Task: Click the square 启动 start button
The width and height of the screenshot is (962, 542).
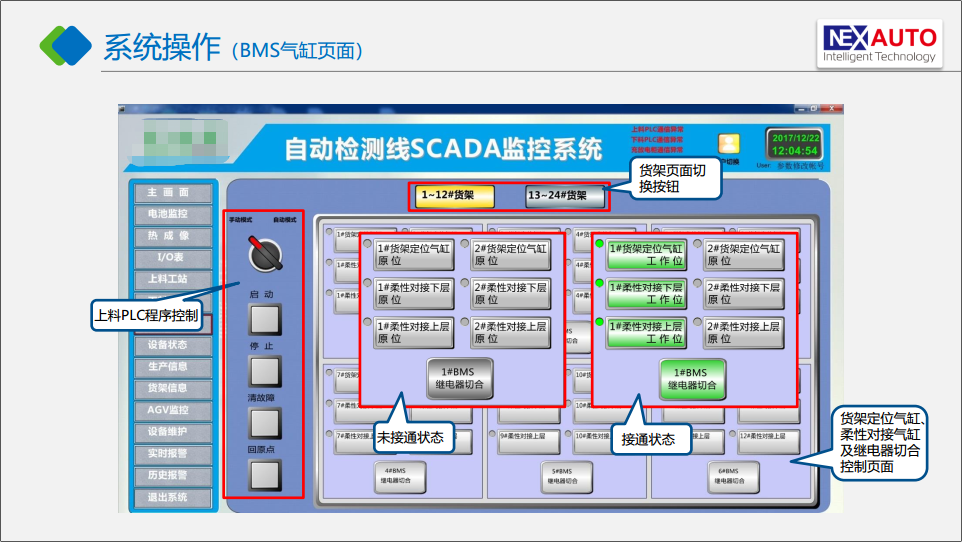Action: pos(265,319)
